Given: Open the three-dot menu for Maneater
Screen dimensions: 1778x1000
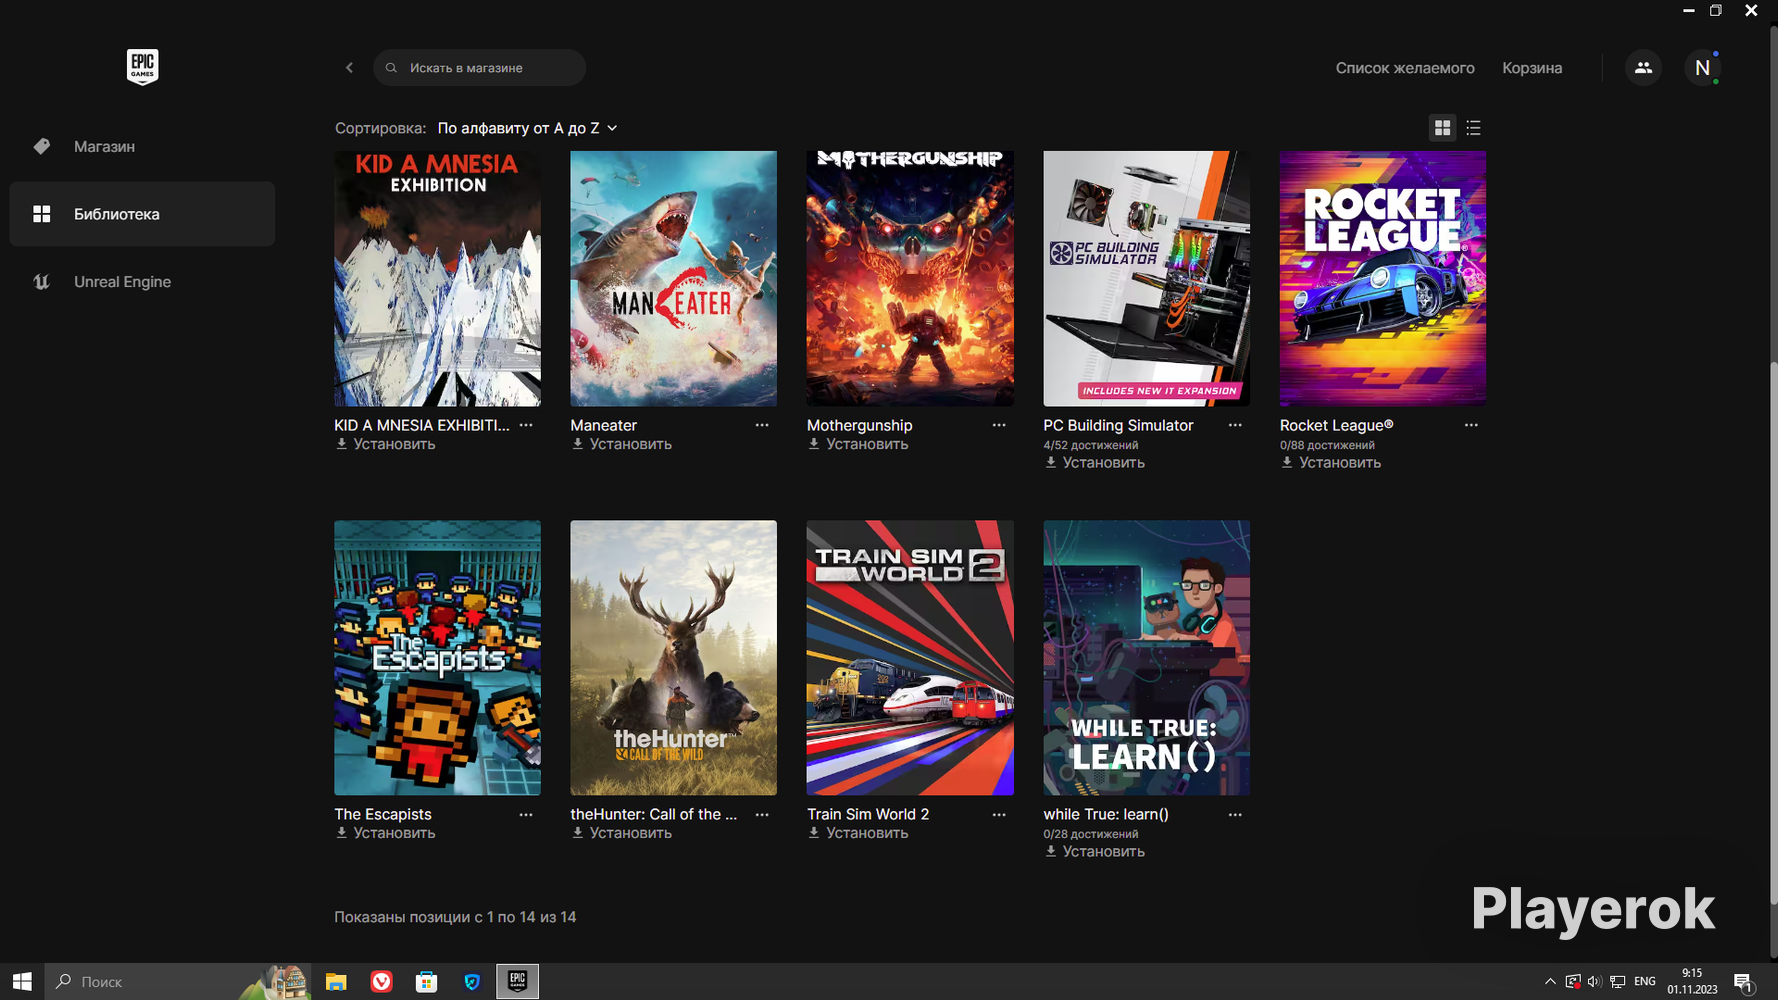Looking at the screenshot, I should tap(762, 425).
